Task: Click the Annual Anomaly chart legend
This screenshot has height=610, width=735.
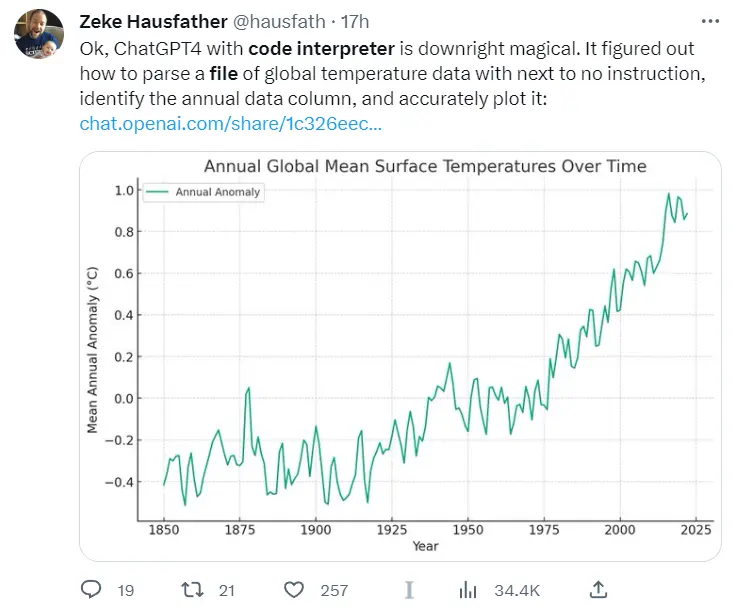Action: pyautogui.click(x=203, y=193)
